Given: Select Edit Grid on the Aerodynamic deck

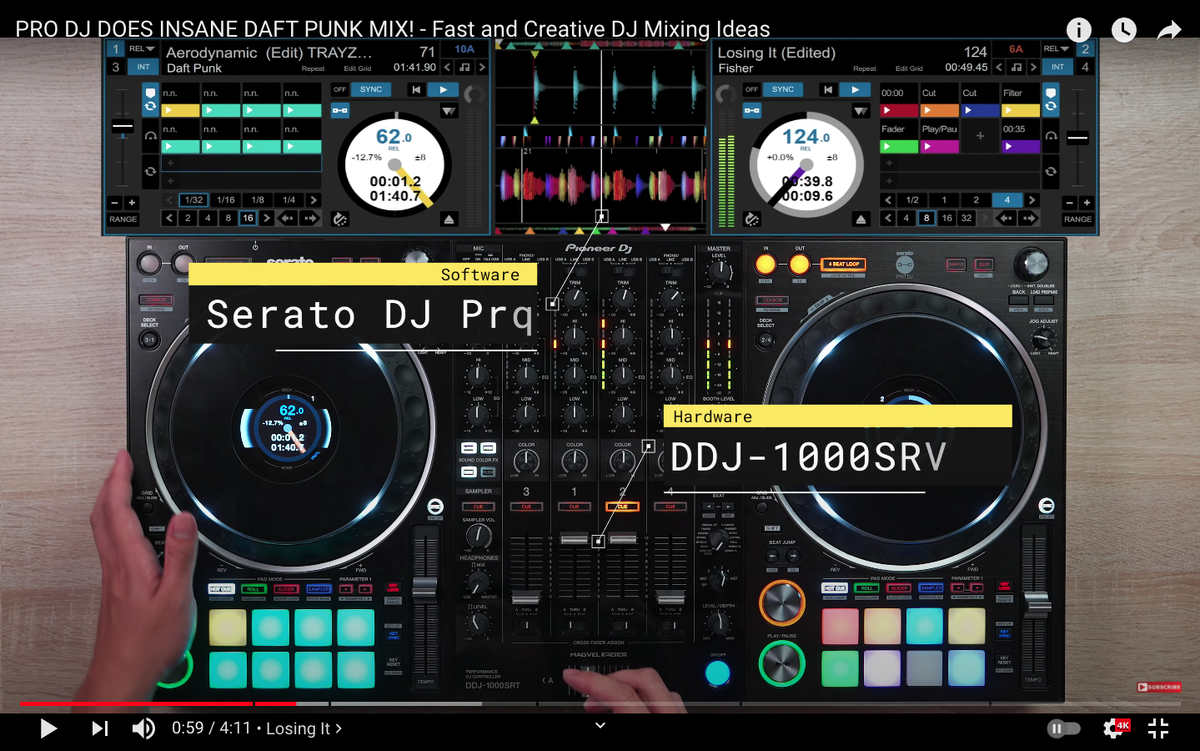Looking at the screenshot, I should (x=357, y=68).
